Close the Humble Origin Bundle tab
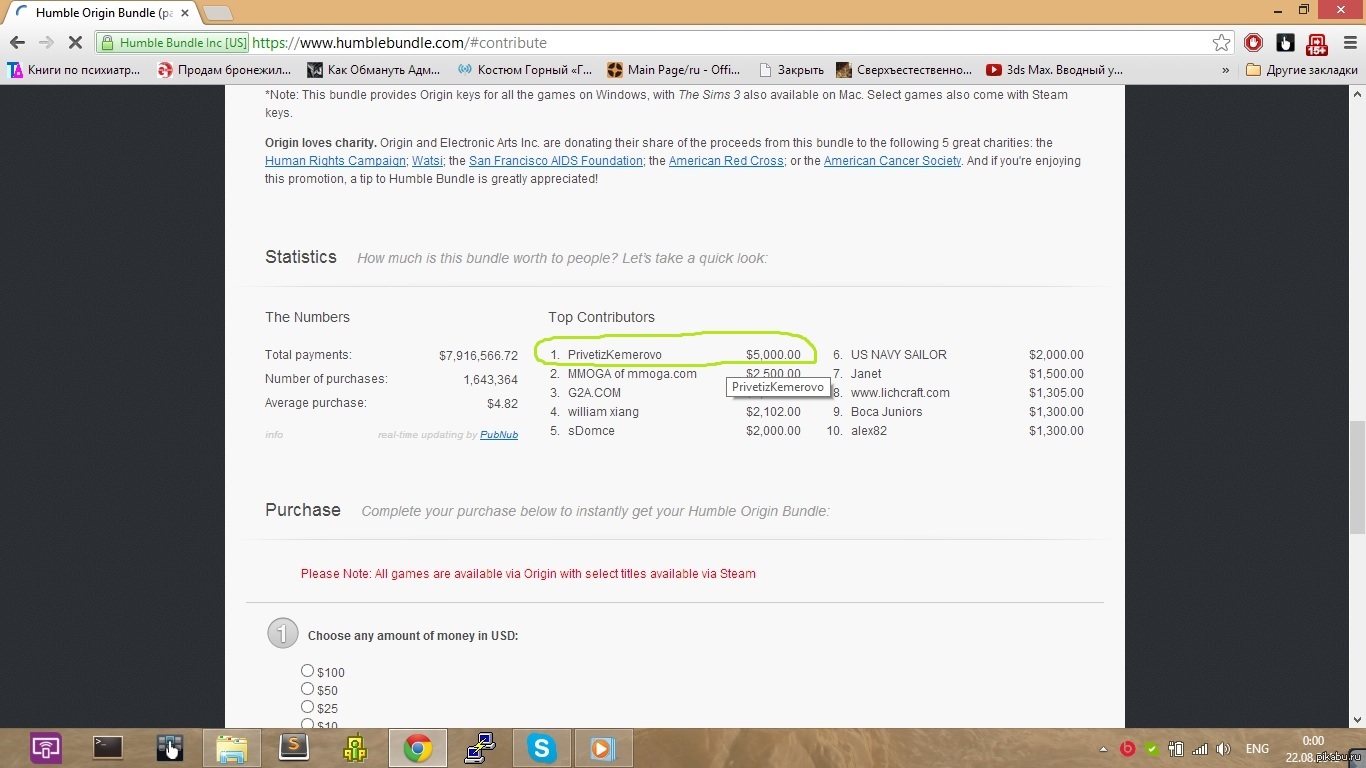1366x768 pixels. 185,13
